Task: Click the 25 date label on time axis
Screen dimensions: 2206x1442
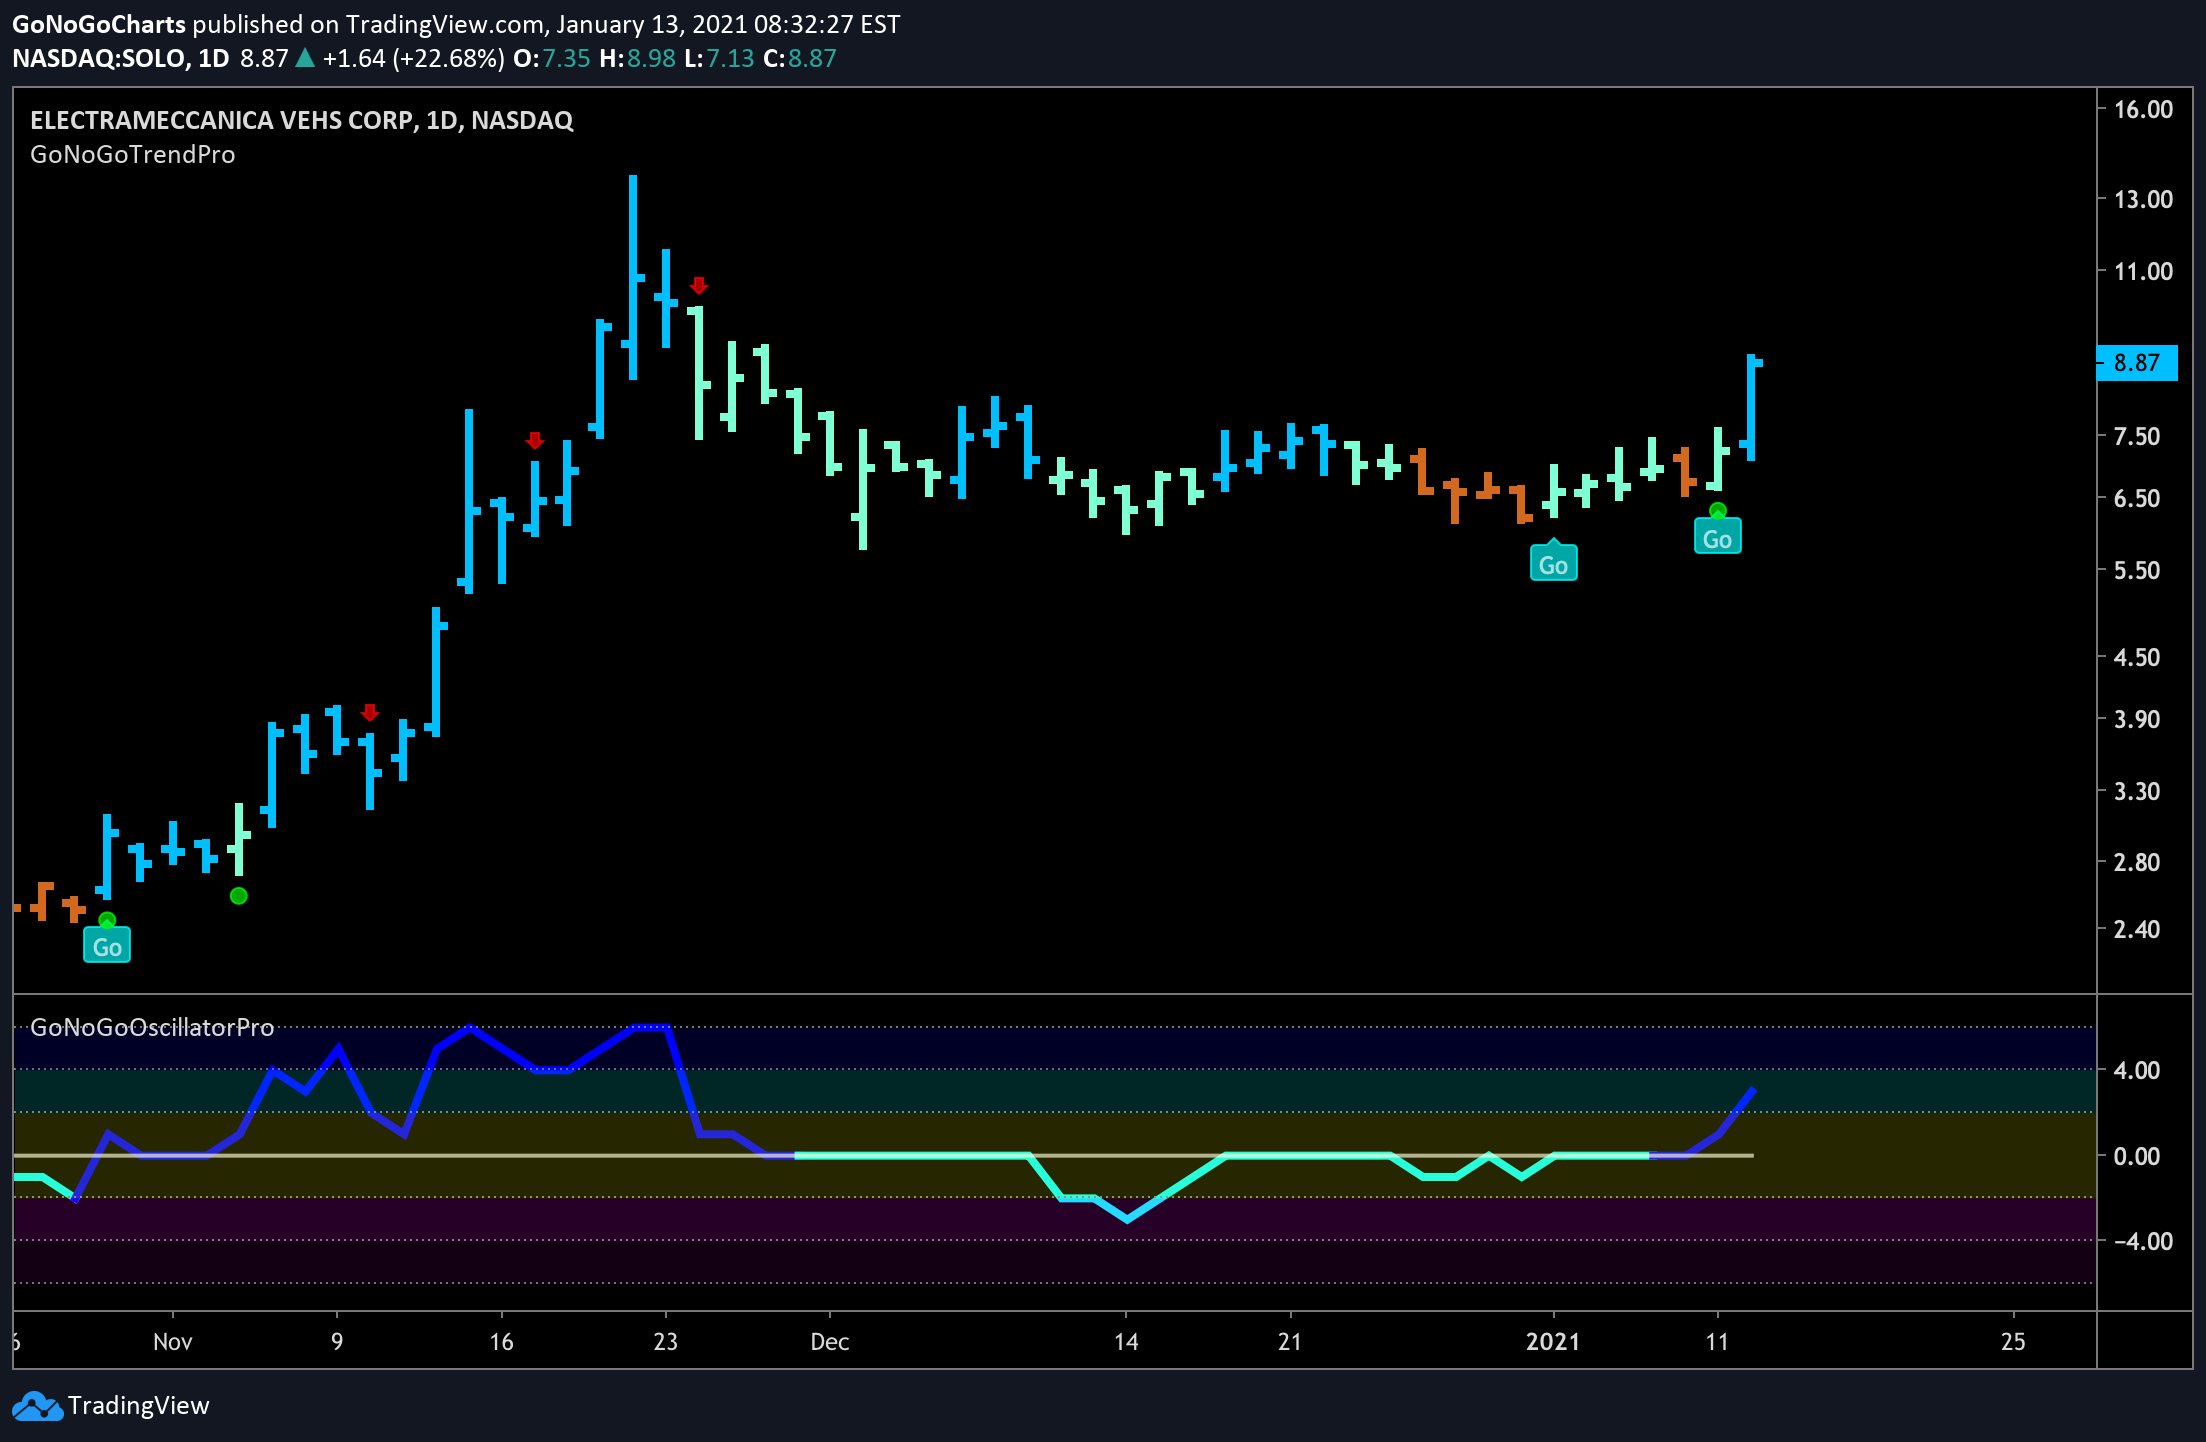Action: tap(2013, 1342)
